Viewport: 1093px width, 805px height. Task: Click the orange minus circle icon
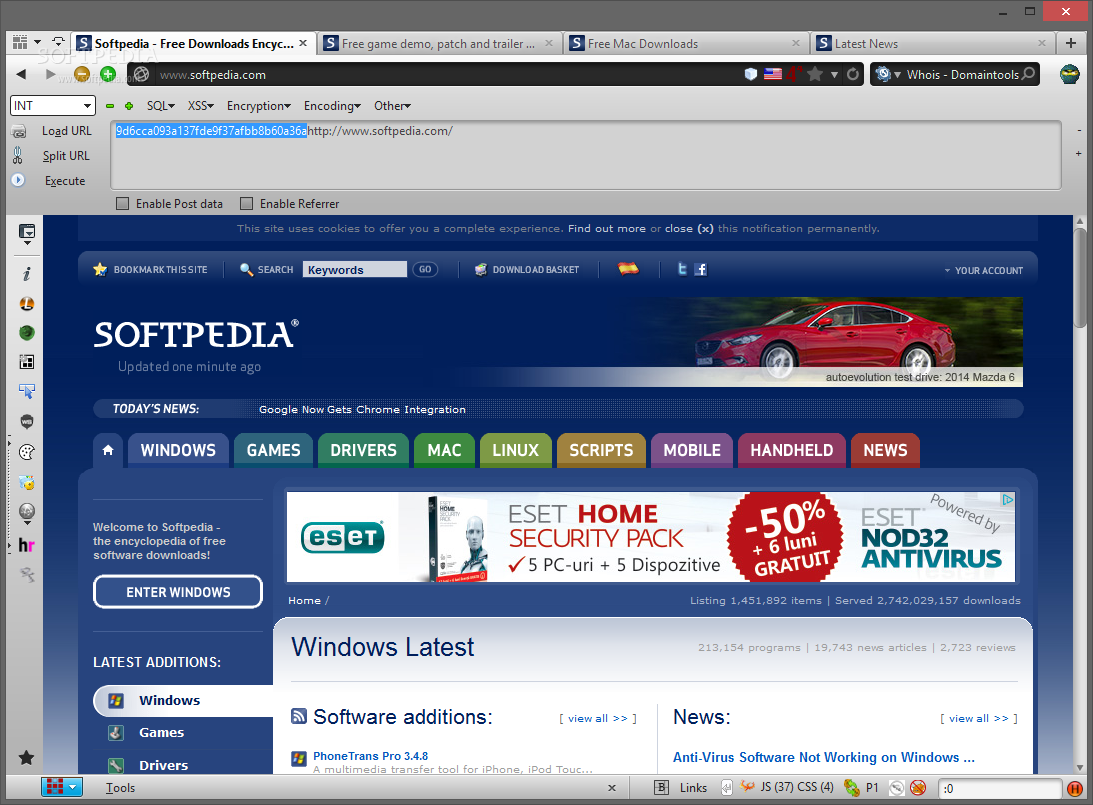click(82, 74)
